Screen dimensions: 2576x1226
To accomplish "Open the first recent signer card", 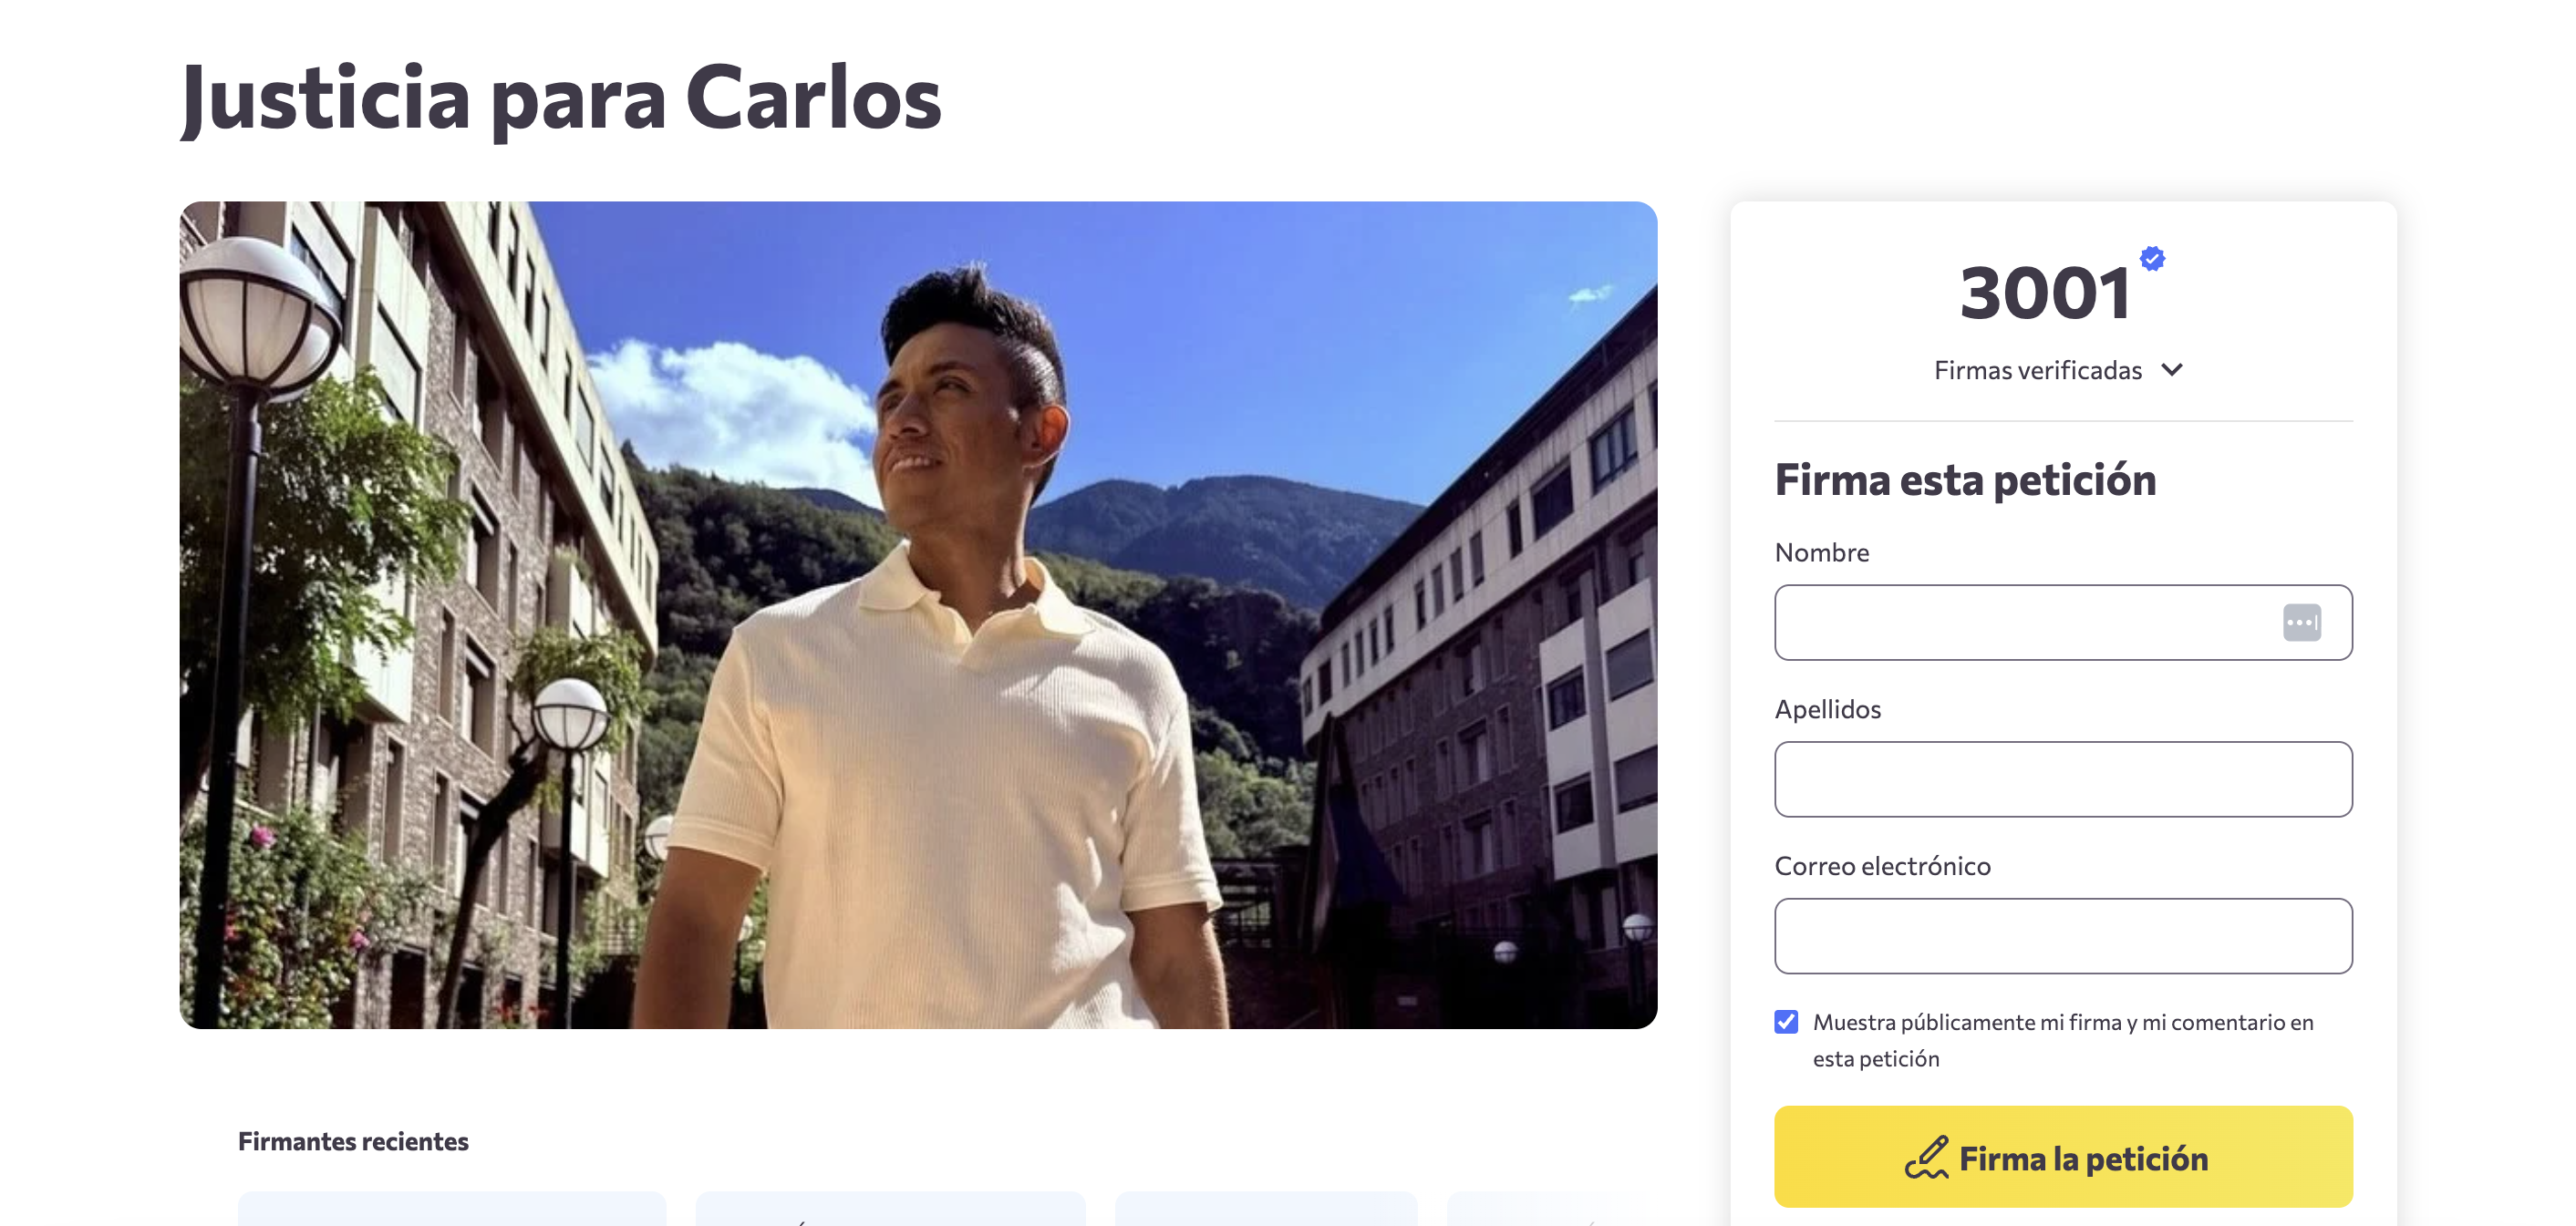I will (452, 1209).
